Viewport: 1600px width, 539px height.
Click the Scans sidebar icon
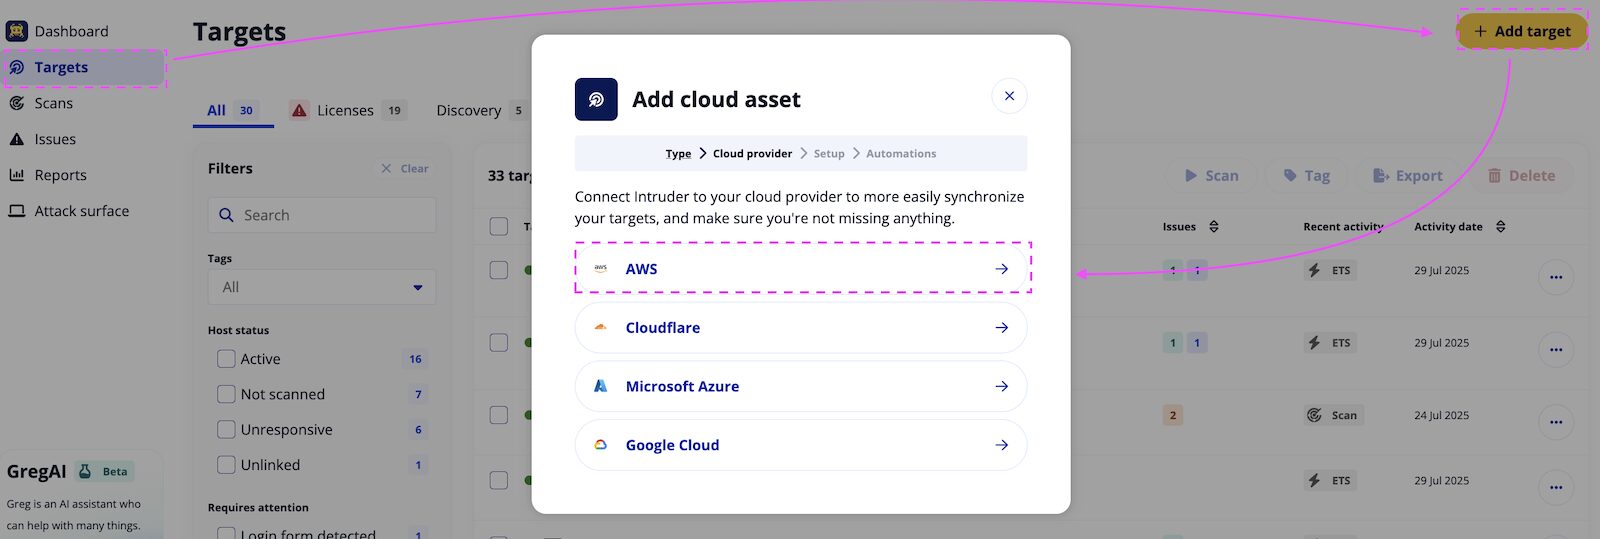[x=17, y=103]
